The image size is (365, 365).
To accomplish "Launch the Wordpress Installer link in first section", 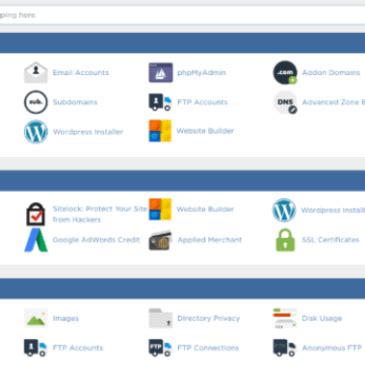I will tap(88, 132).
